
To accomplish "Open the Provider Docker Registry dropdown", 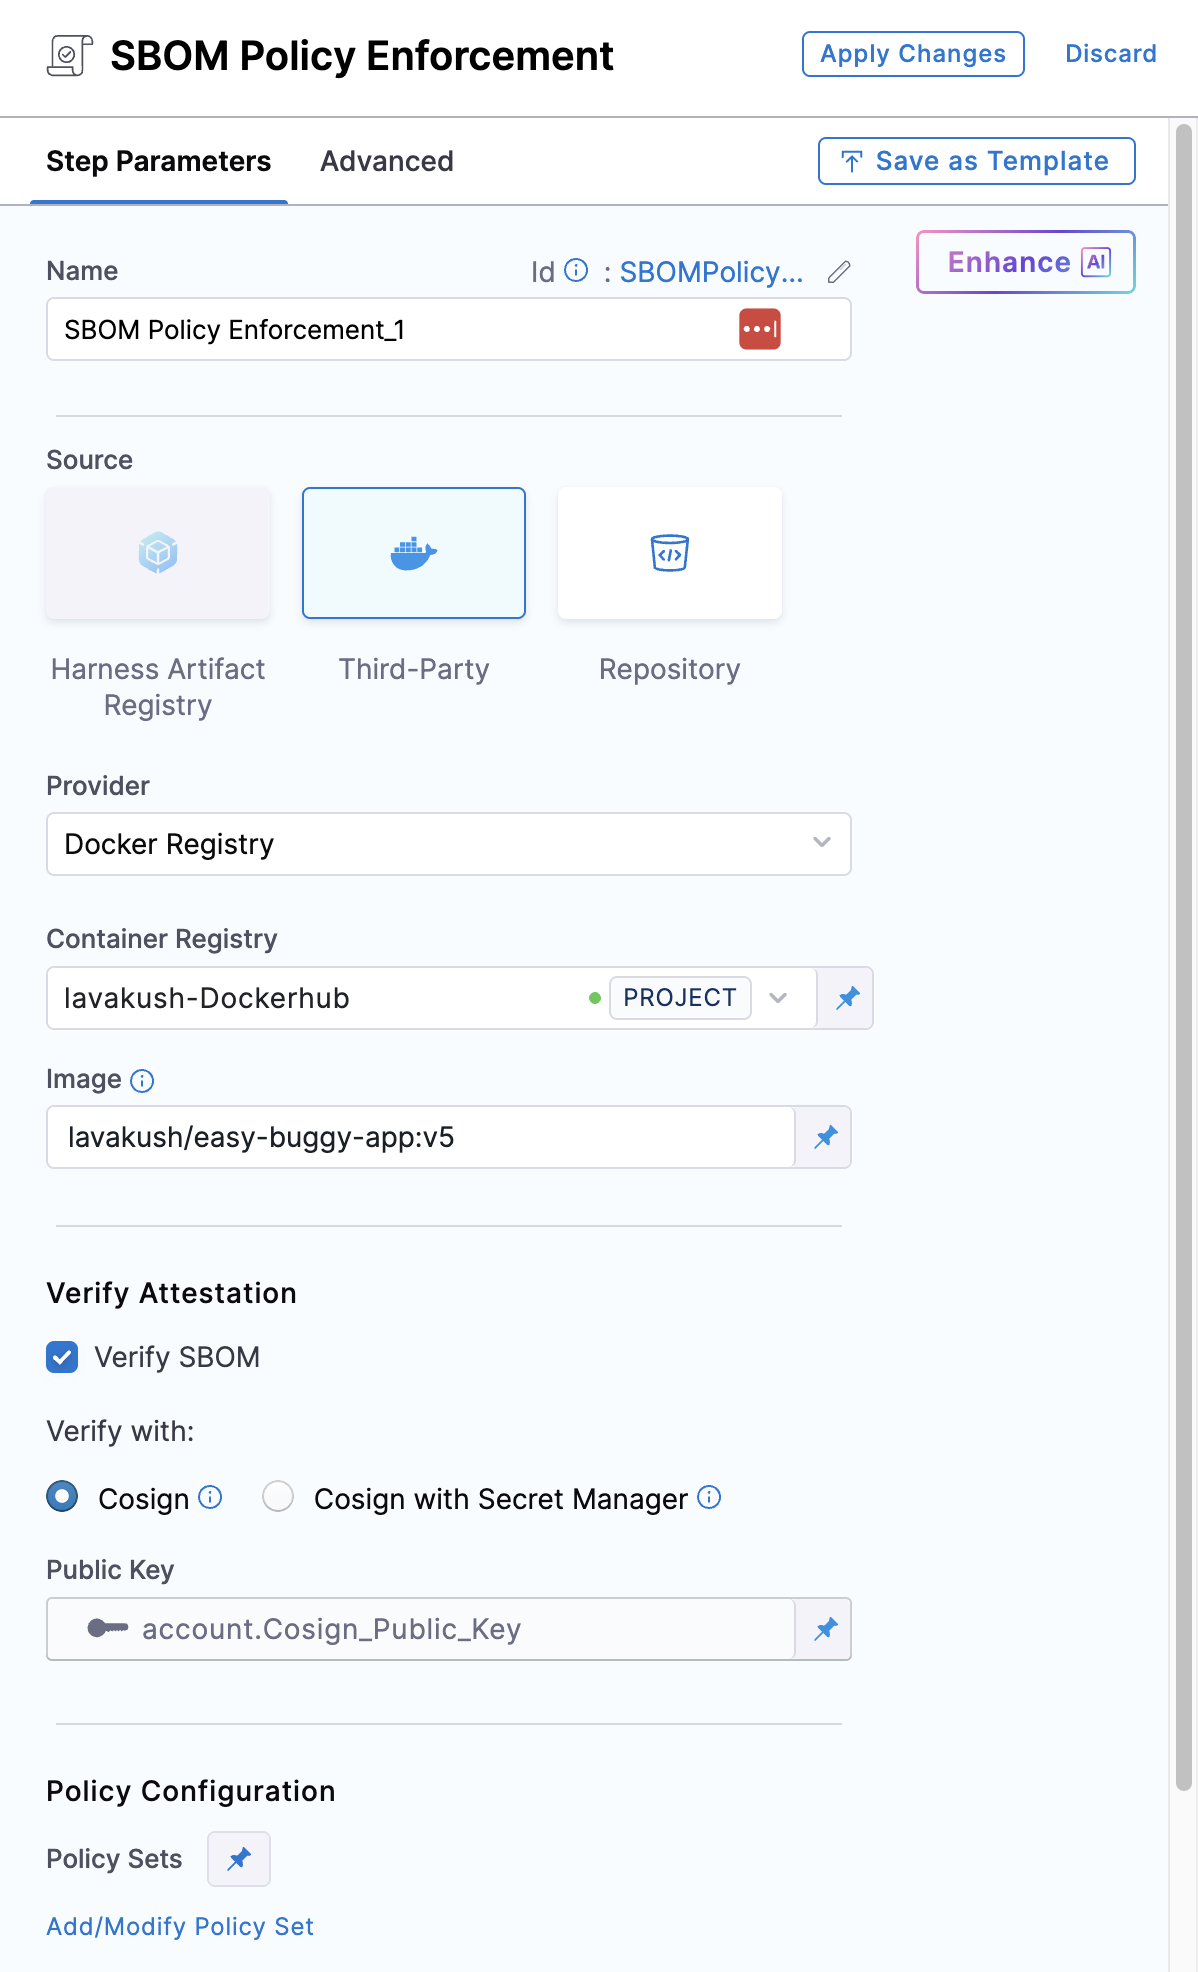I will 448,844.
